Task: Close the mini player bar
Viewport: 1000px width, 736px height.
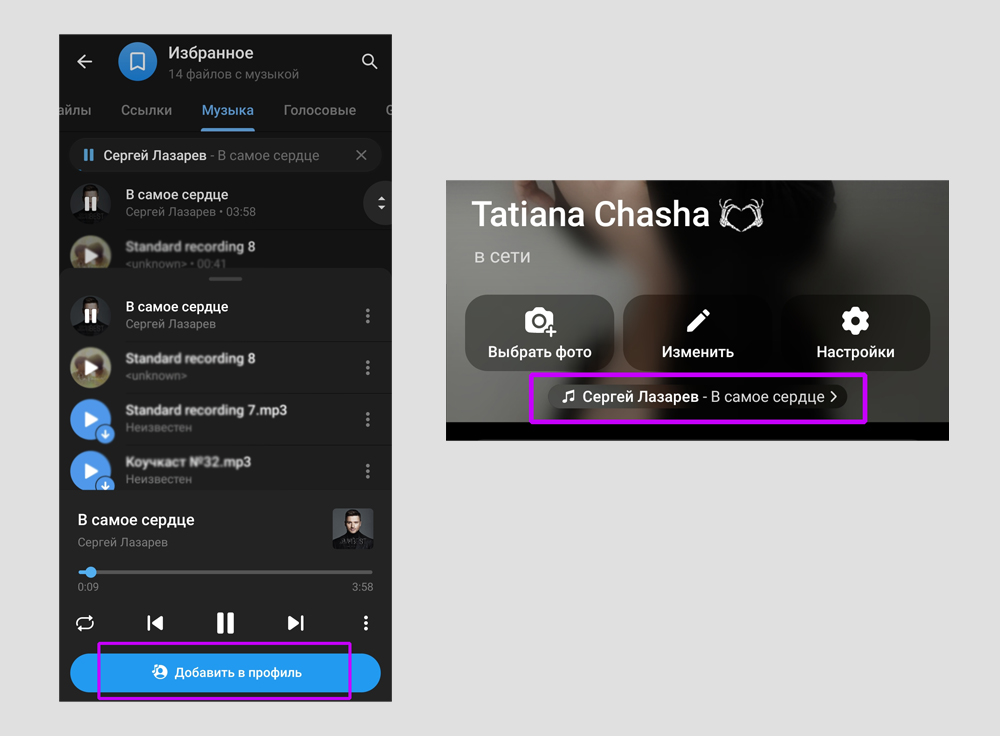Action: [361, 155]
